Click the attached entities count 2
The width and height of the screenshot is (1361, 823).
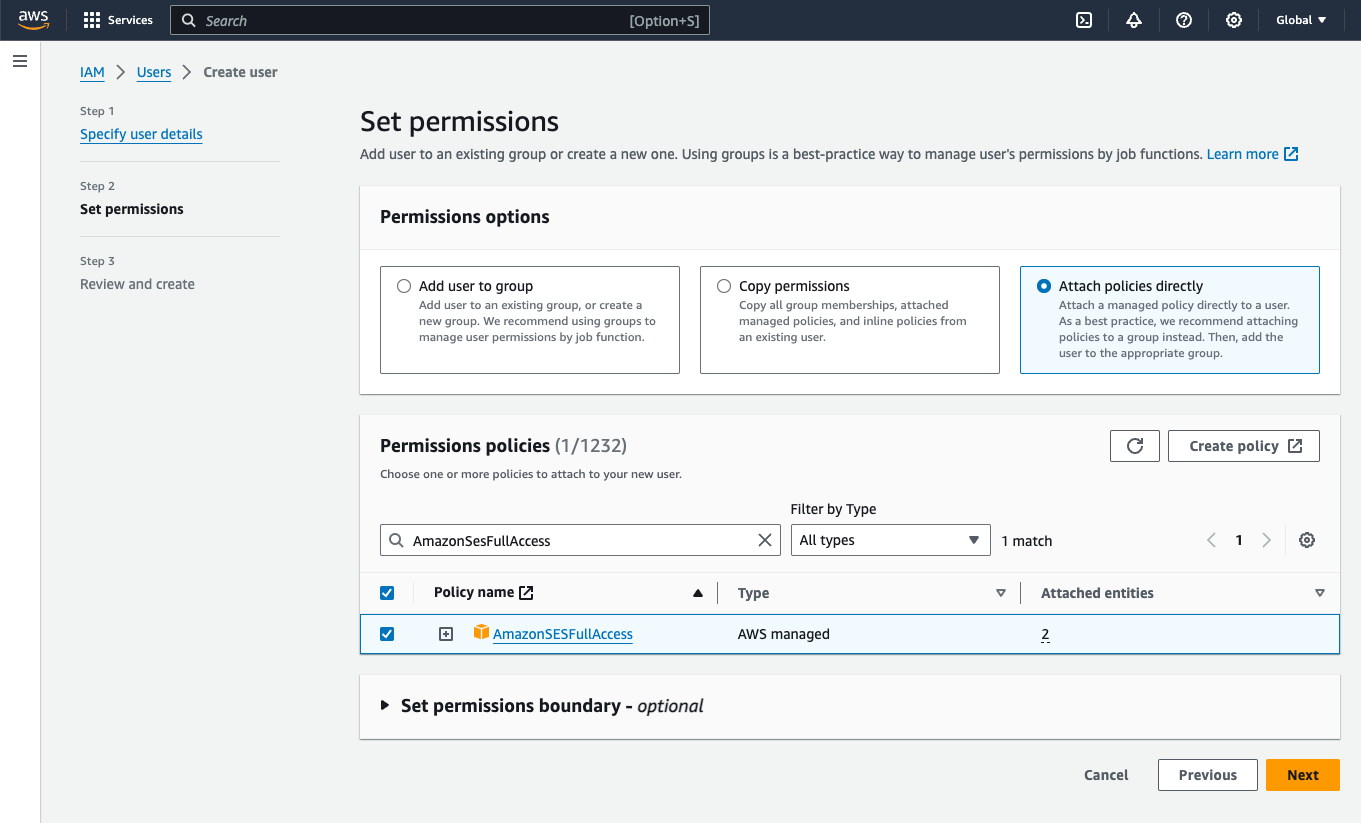click(1045, 634)
